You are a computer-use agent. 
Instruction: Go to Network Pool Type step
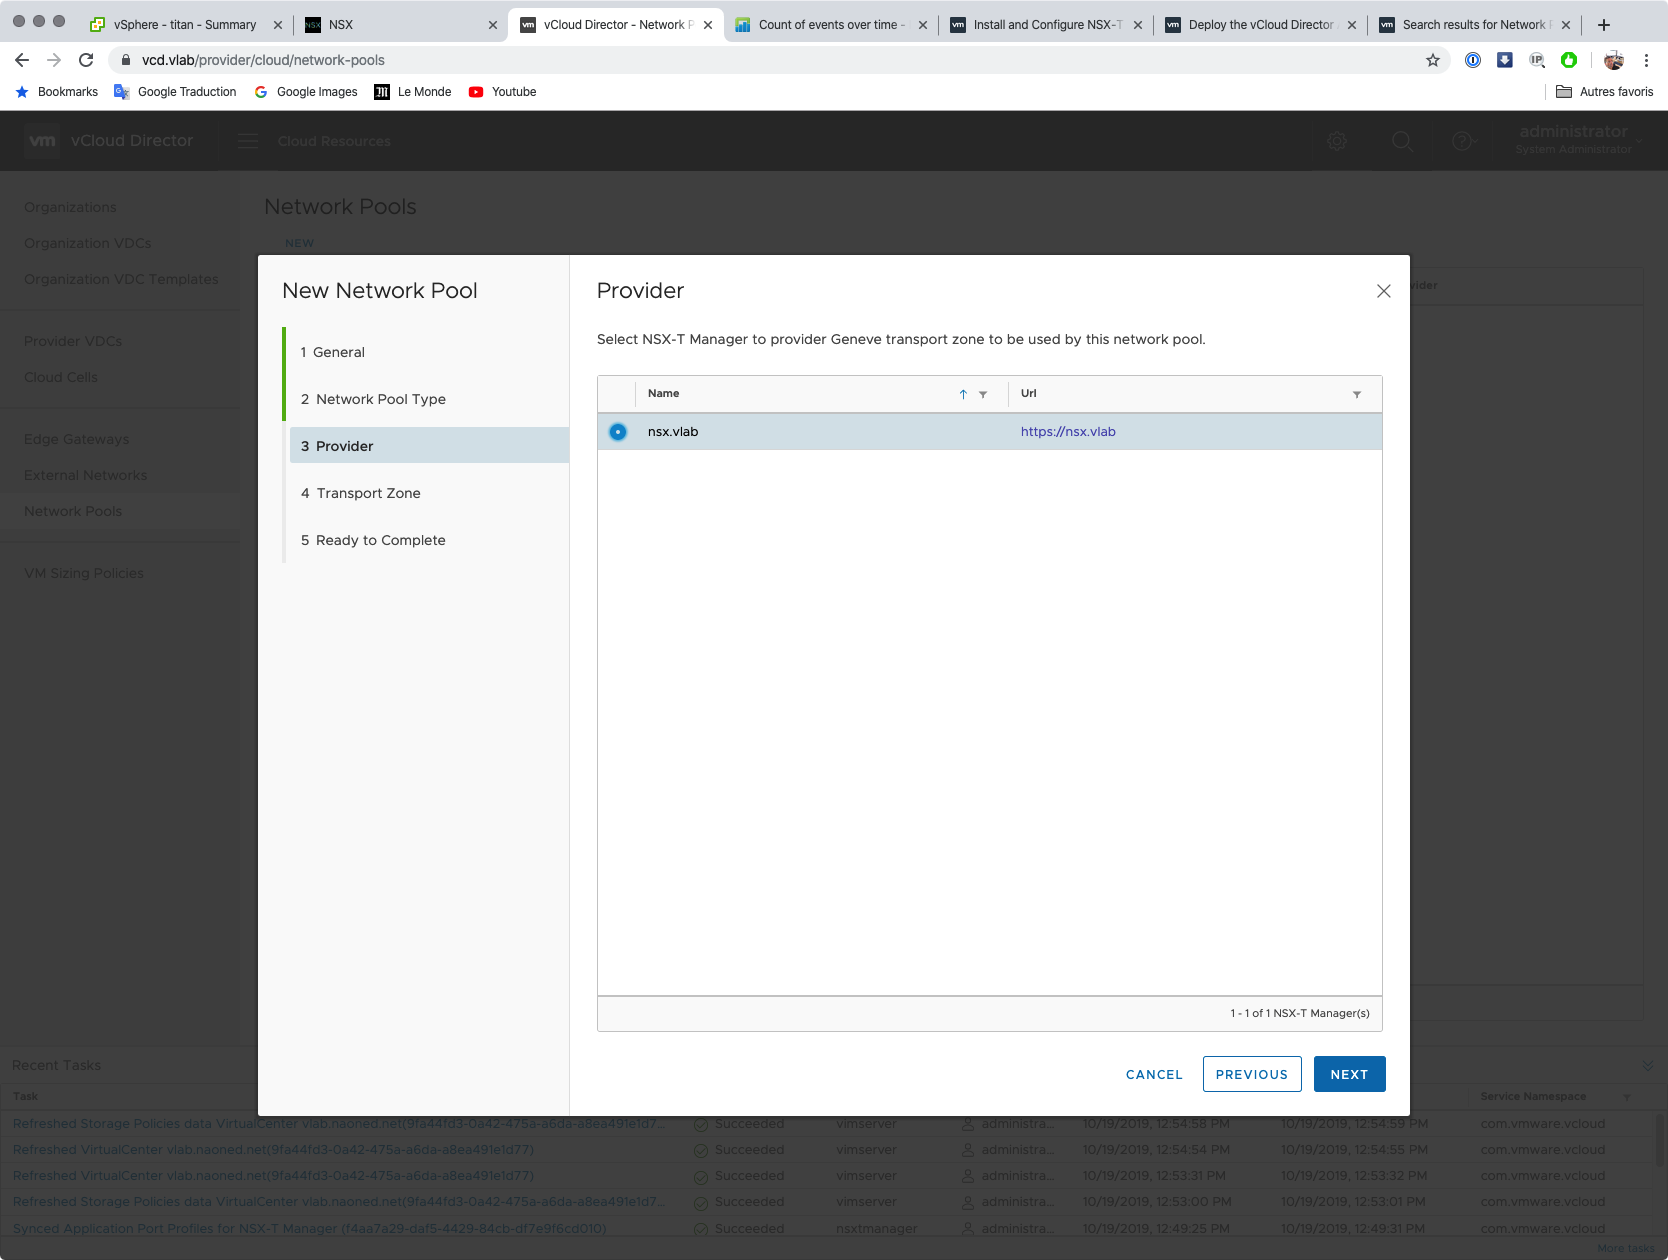(380, 399)
